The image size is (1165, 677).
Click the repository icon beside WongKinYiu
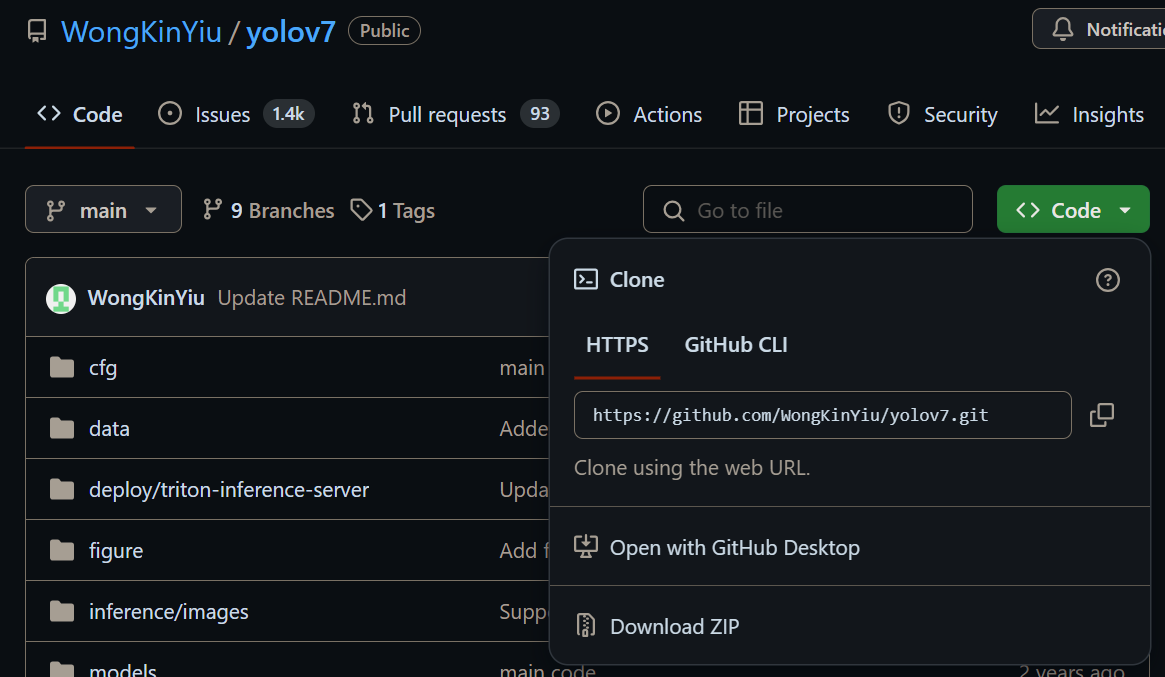37,31
